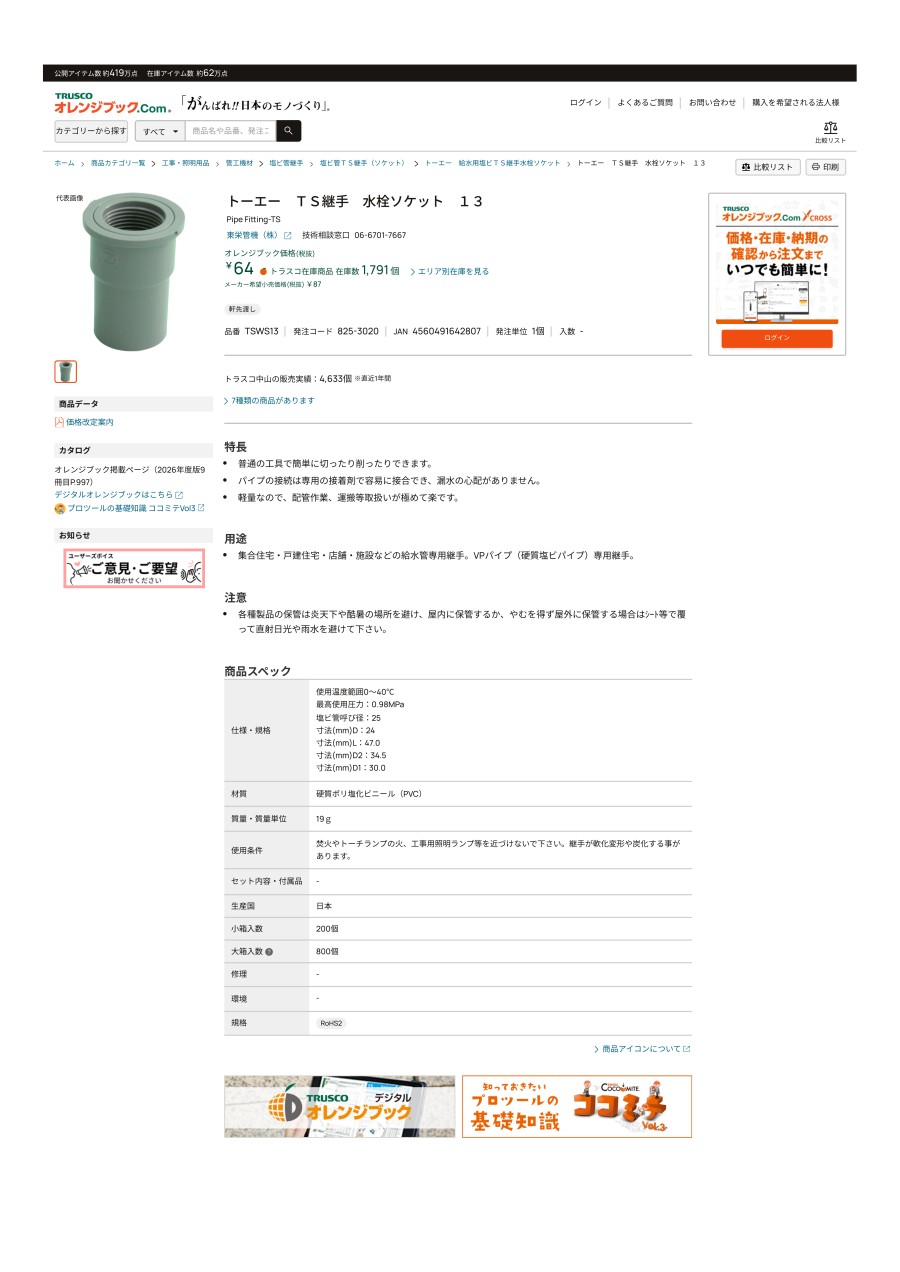Open the すべて category dropdown
The width and height of the screenshot is (900, 1272).
pos(160,131)
